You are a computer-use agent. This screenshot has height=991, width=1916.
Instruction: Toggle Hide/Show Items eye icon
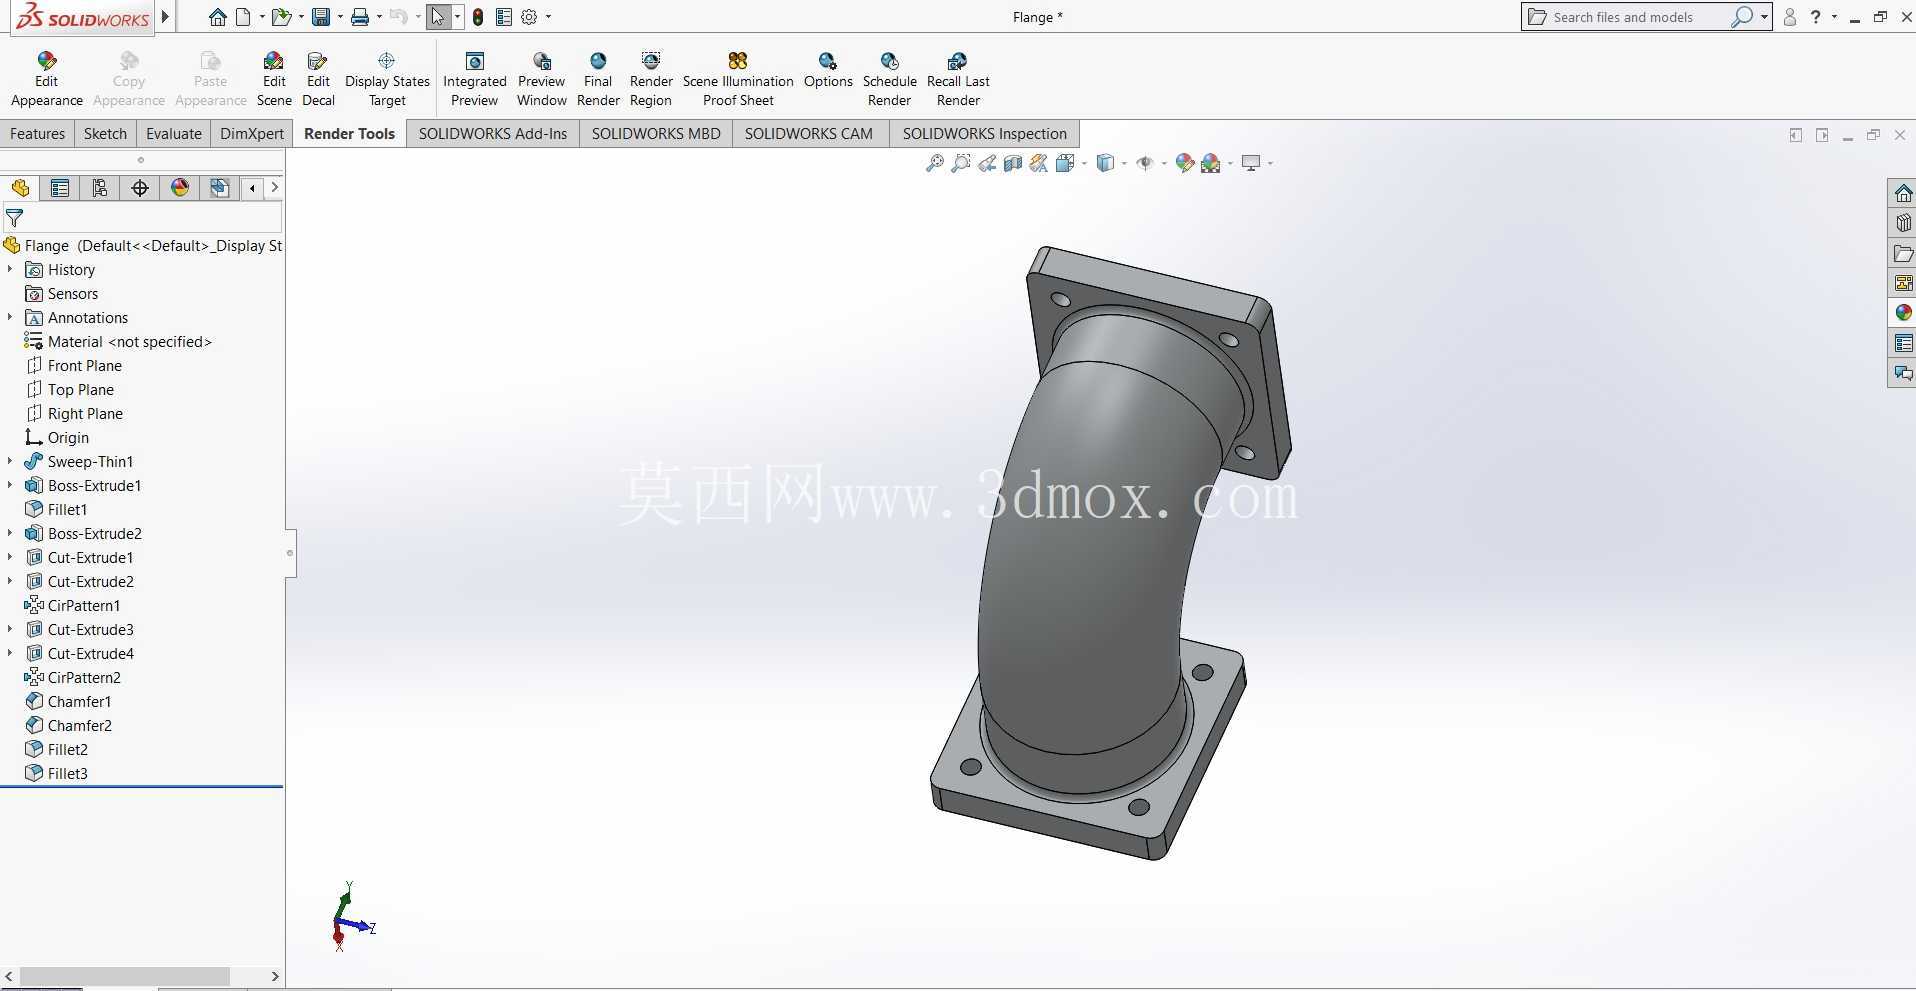[1145, 163]
